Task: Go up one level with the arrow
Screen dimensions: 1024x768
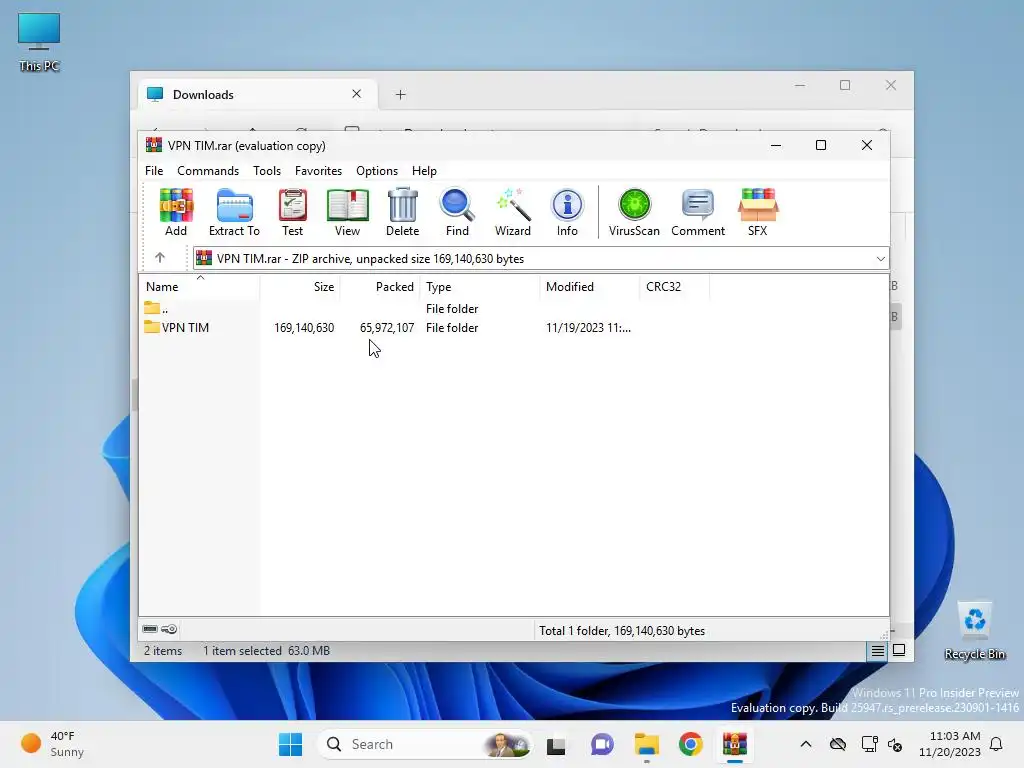Action: click(x=160, y=258)
